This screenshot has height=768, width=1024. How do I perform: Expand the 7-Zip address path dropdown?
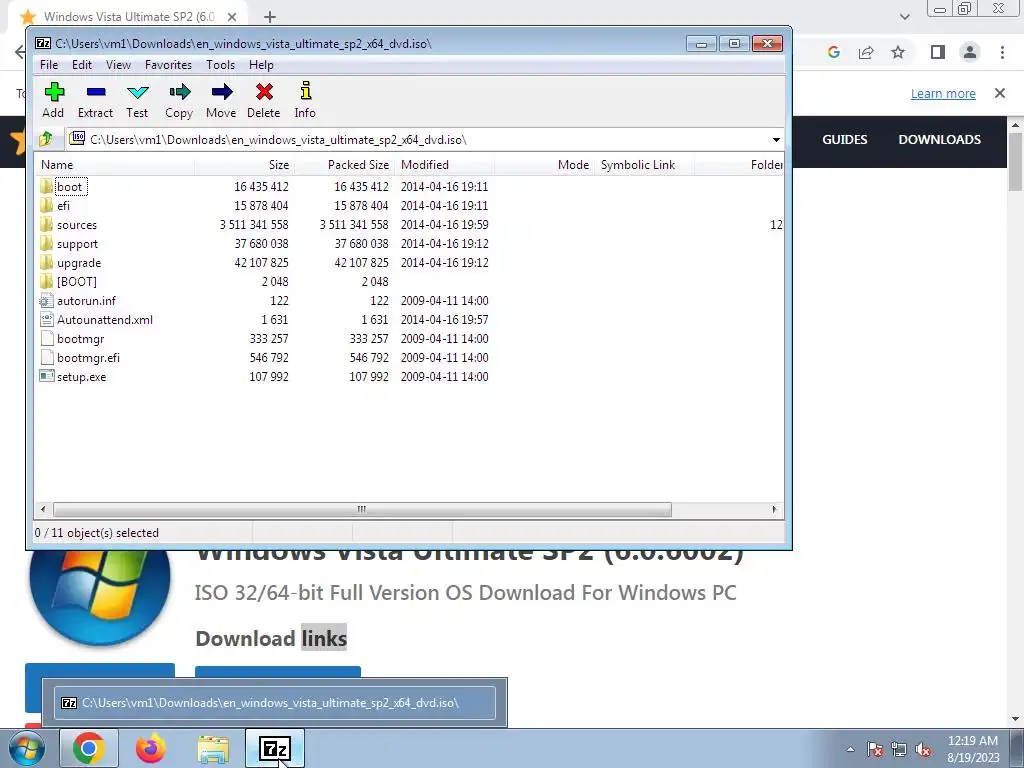776,140
